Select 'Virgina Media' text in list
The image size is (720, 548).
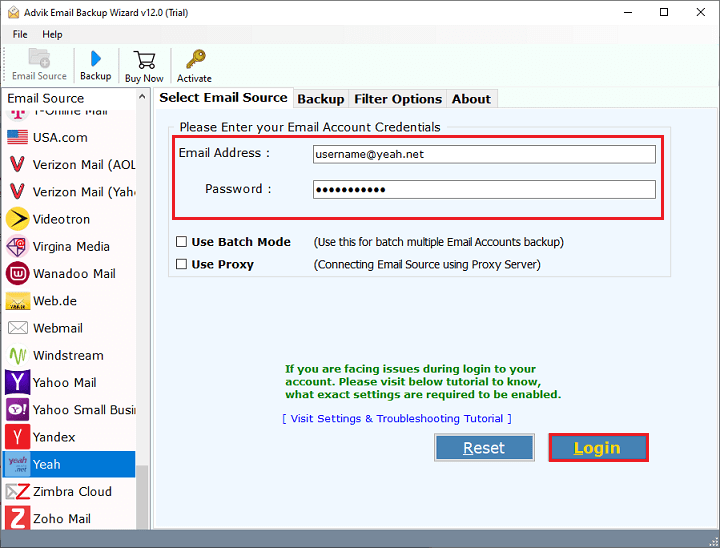click(71, 246)
